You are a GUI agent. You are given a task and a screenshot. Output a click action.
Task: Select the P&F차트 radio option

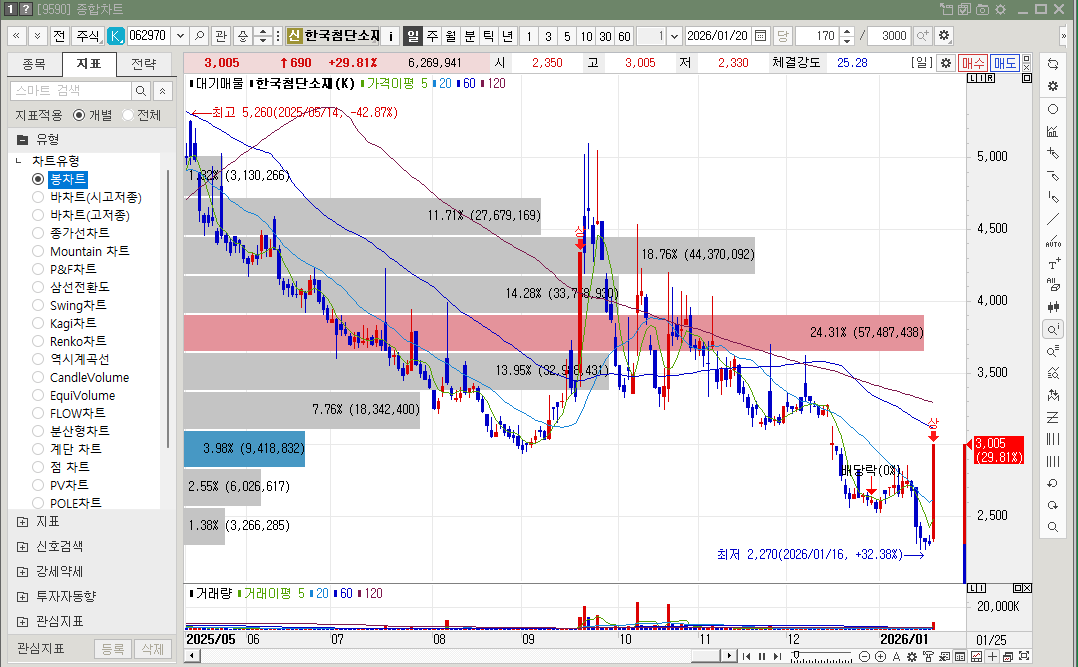click(38, 270)
